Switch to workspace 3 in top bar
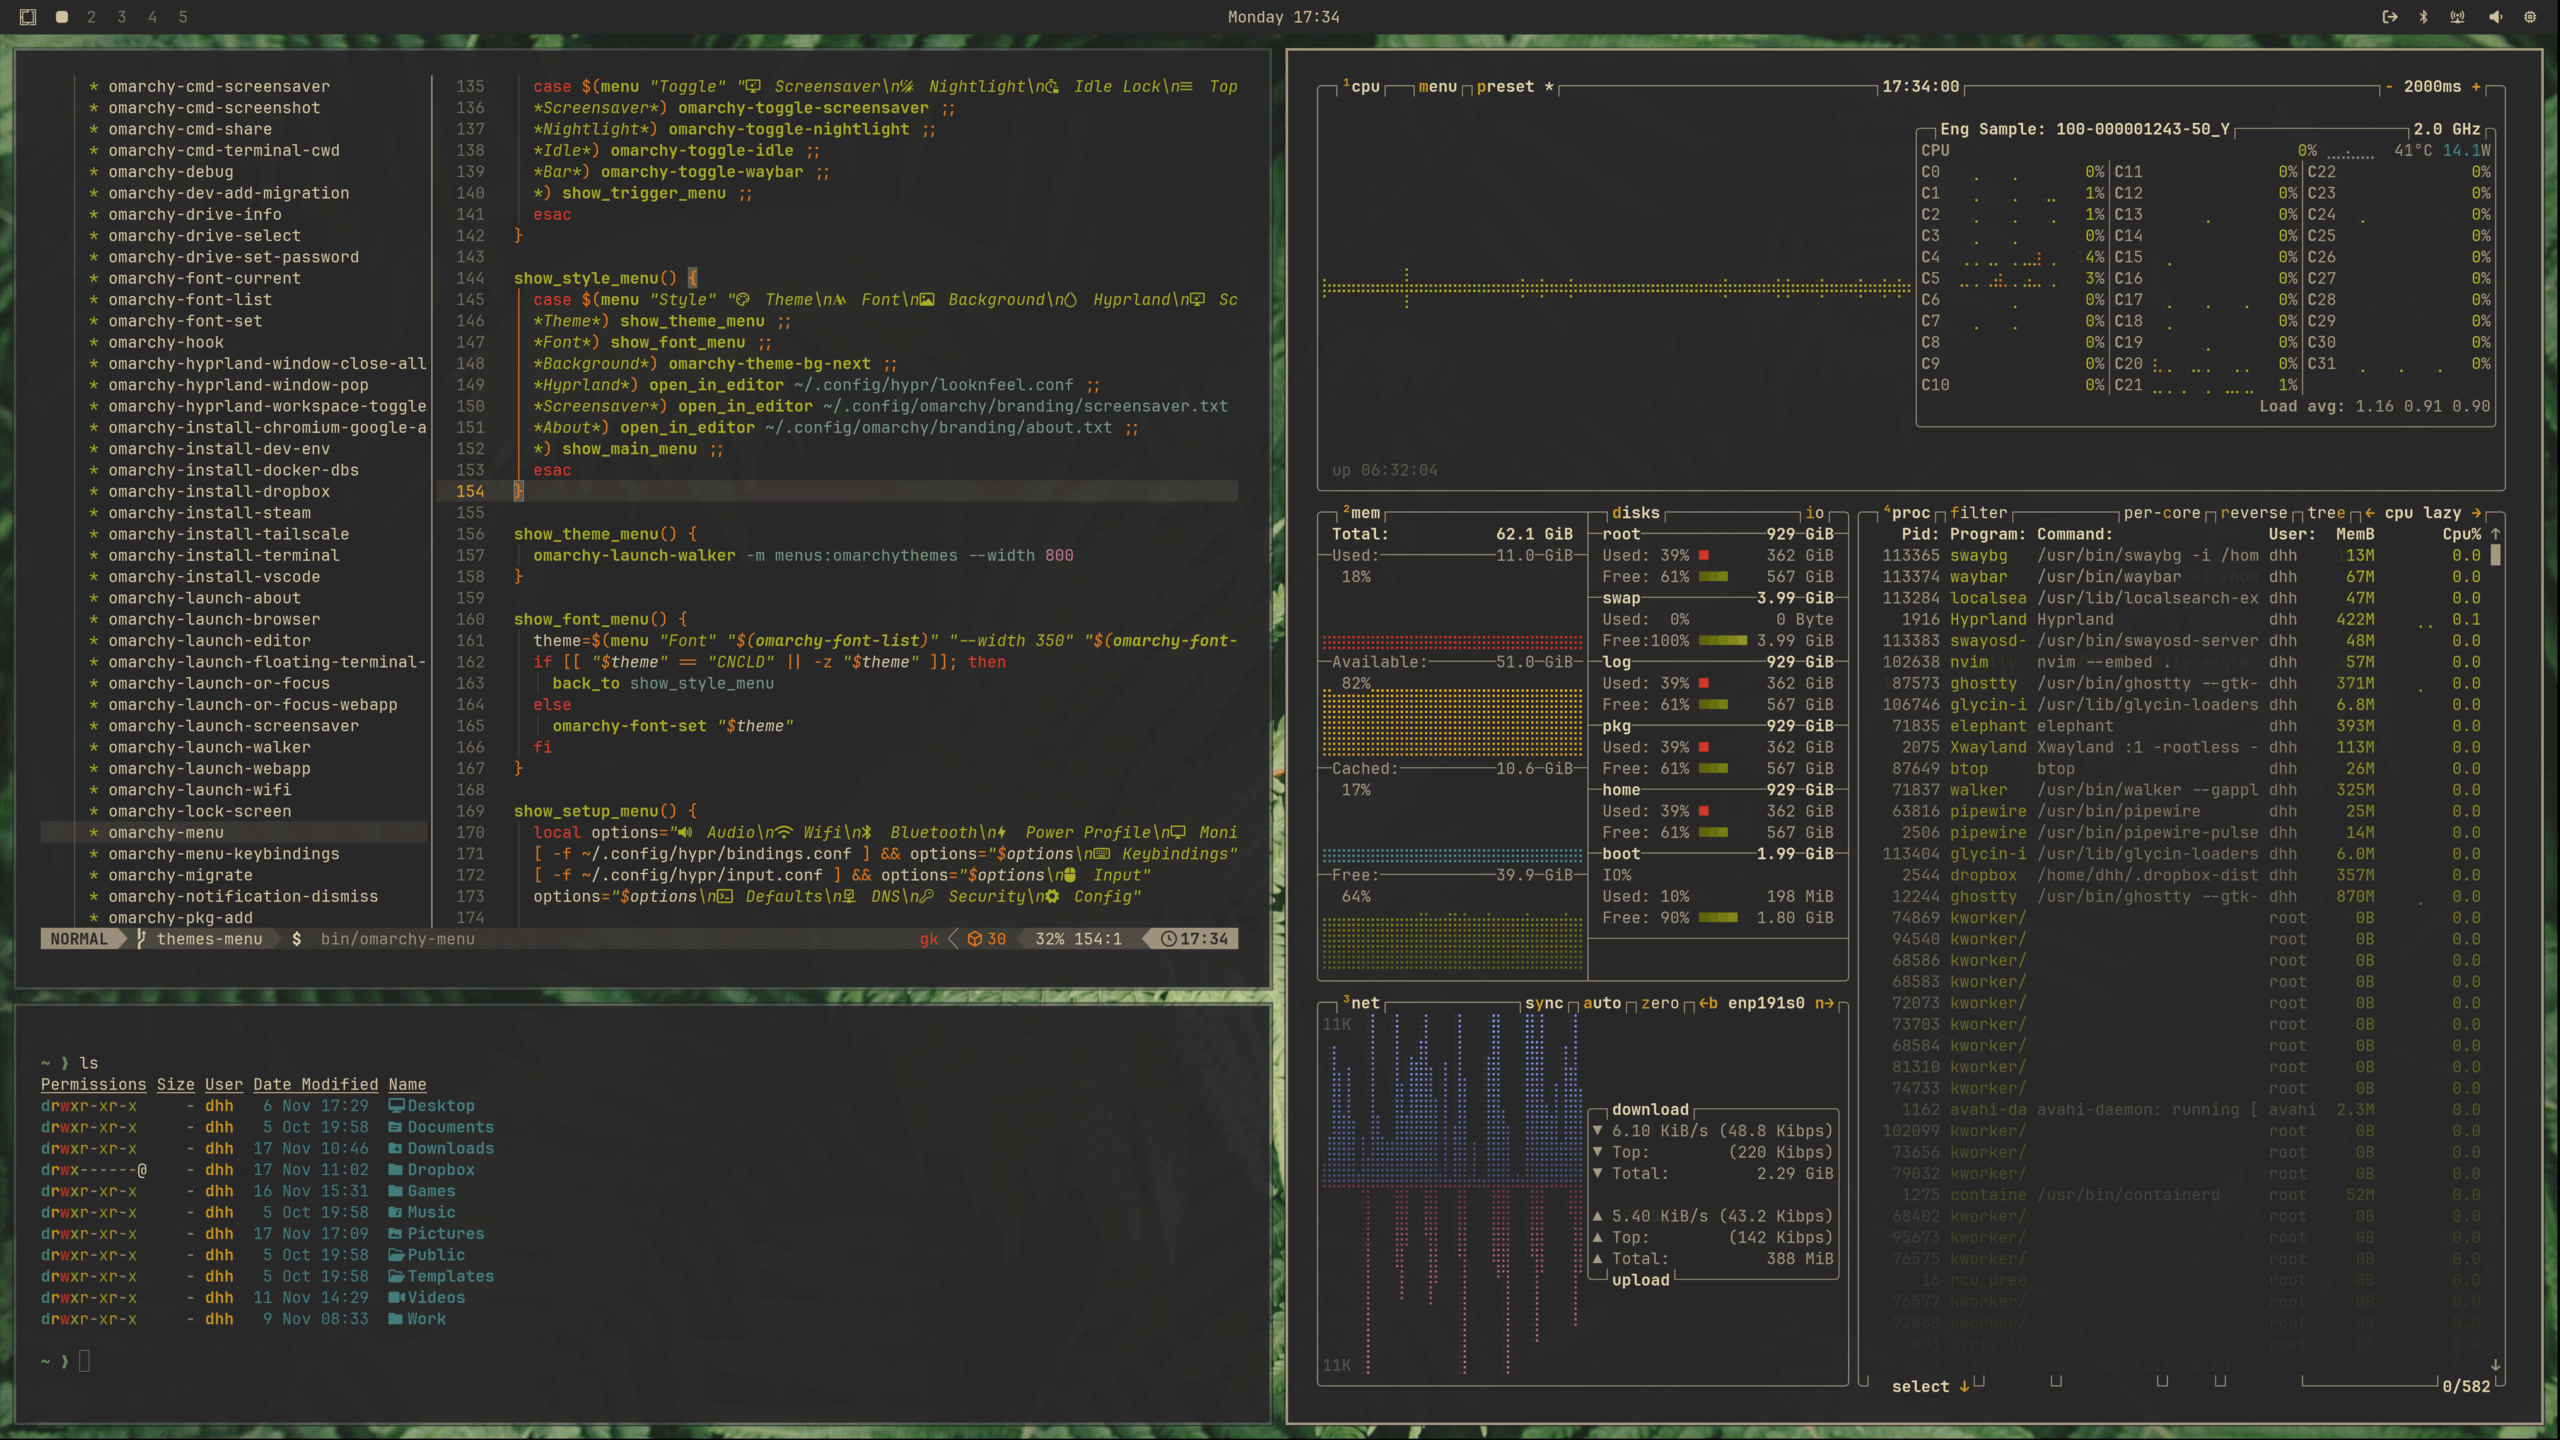This screenshot has height=1440, width=2560. coord(122,17)
